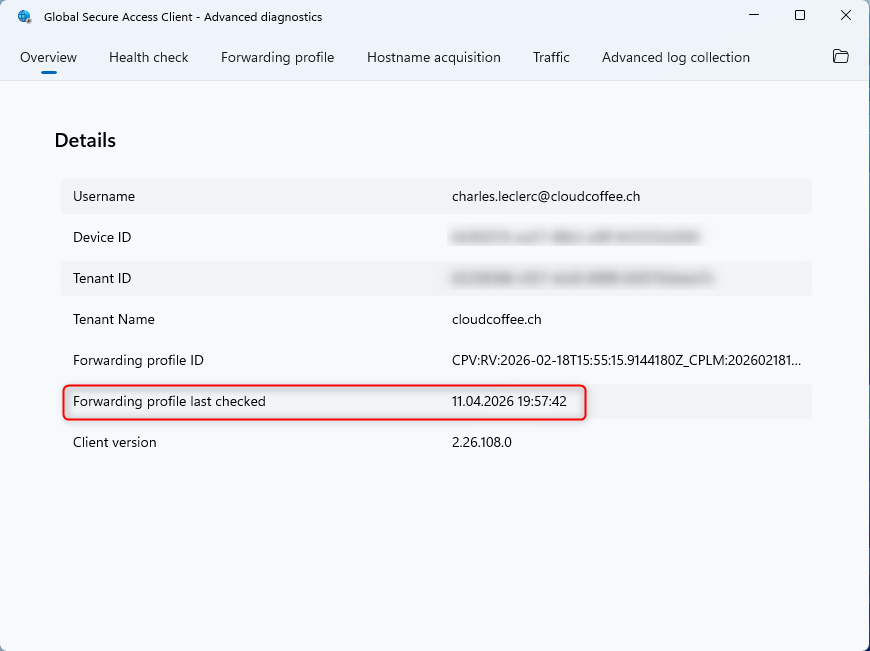The height and width of the screenshot is (651, 870).
Task: Switch to the Health check tab
Action: pos(149,57)
